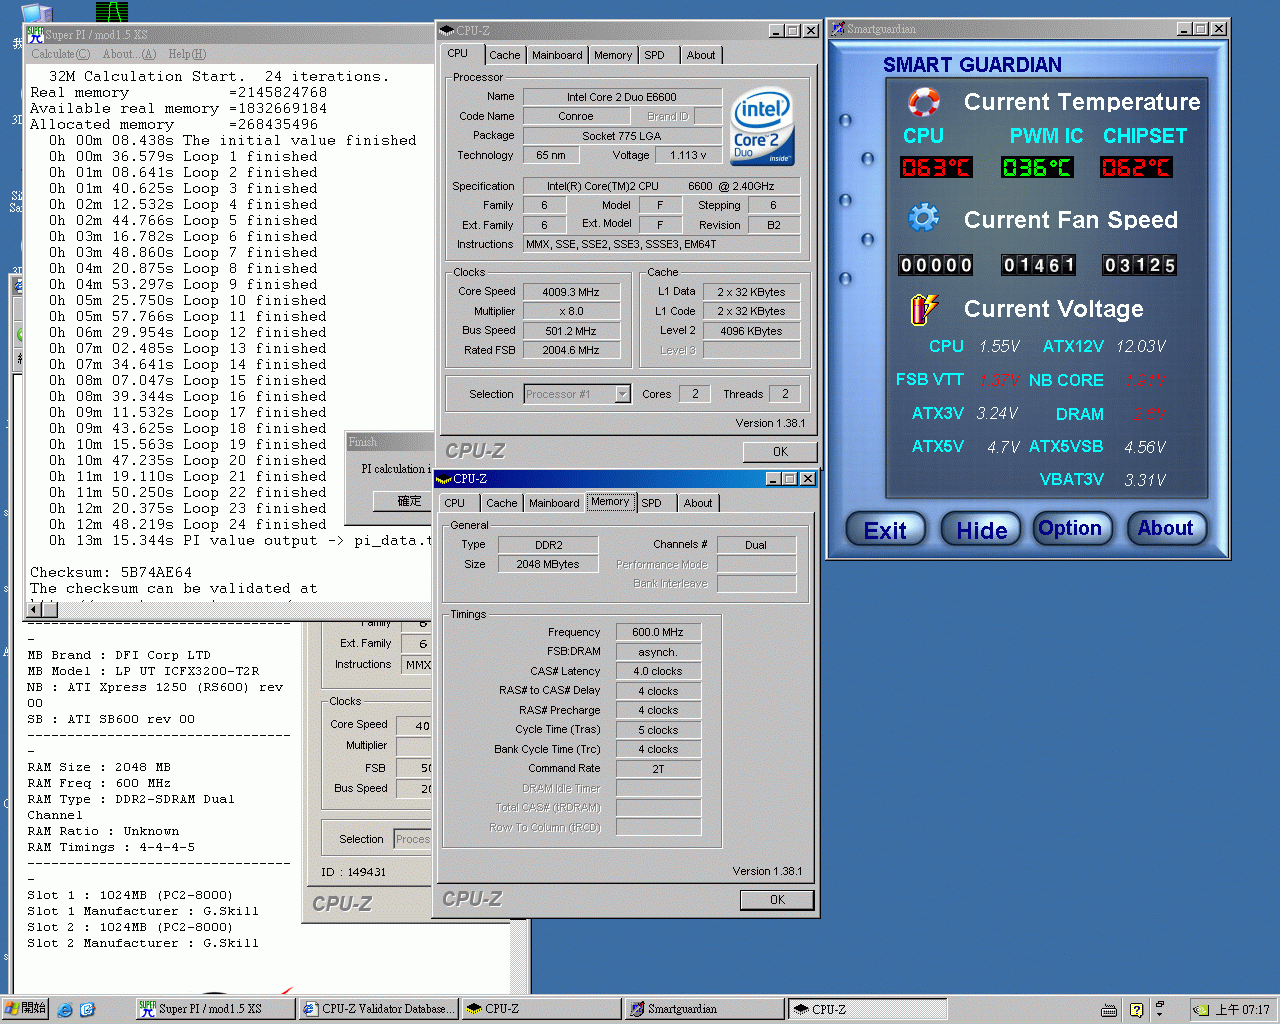Click the lifebuoy Current Temperature icon
1280x1024 pixels.
click(x=923, y=102)
